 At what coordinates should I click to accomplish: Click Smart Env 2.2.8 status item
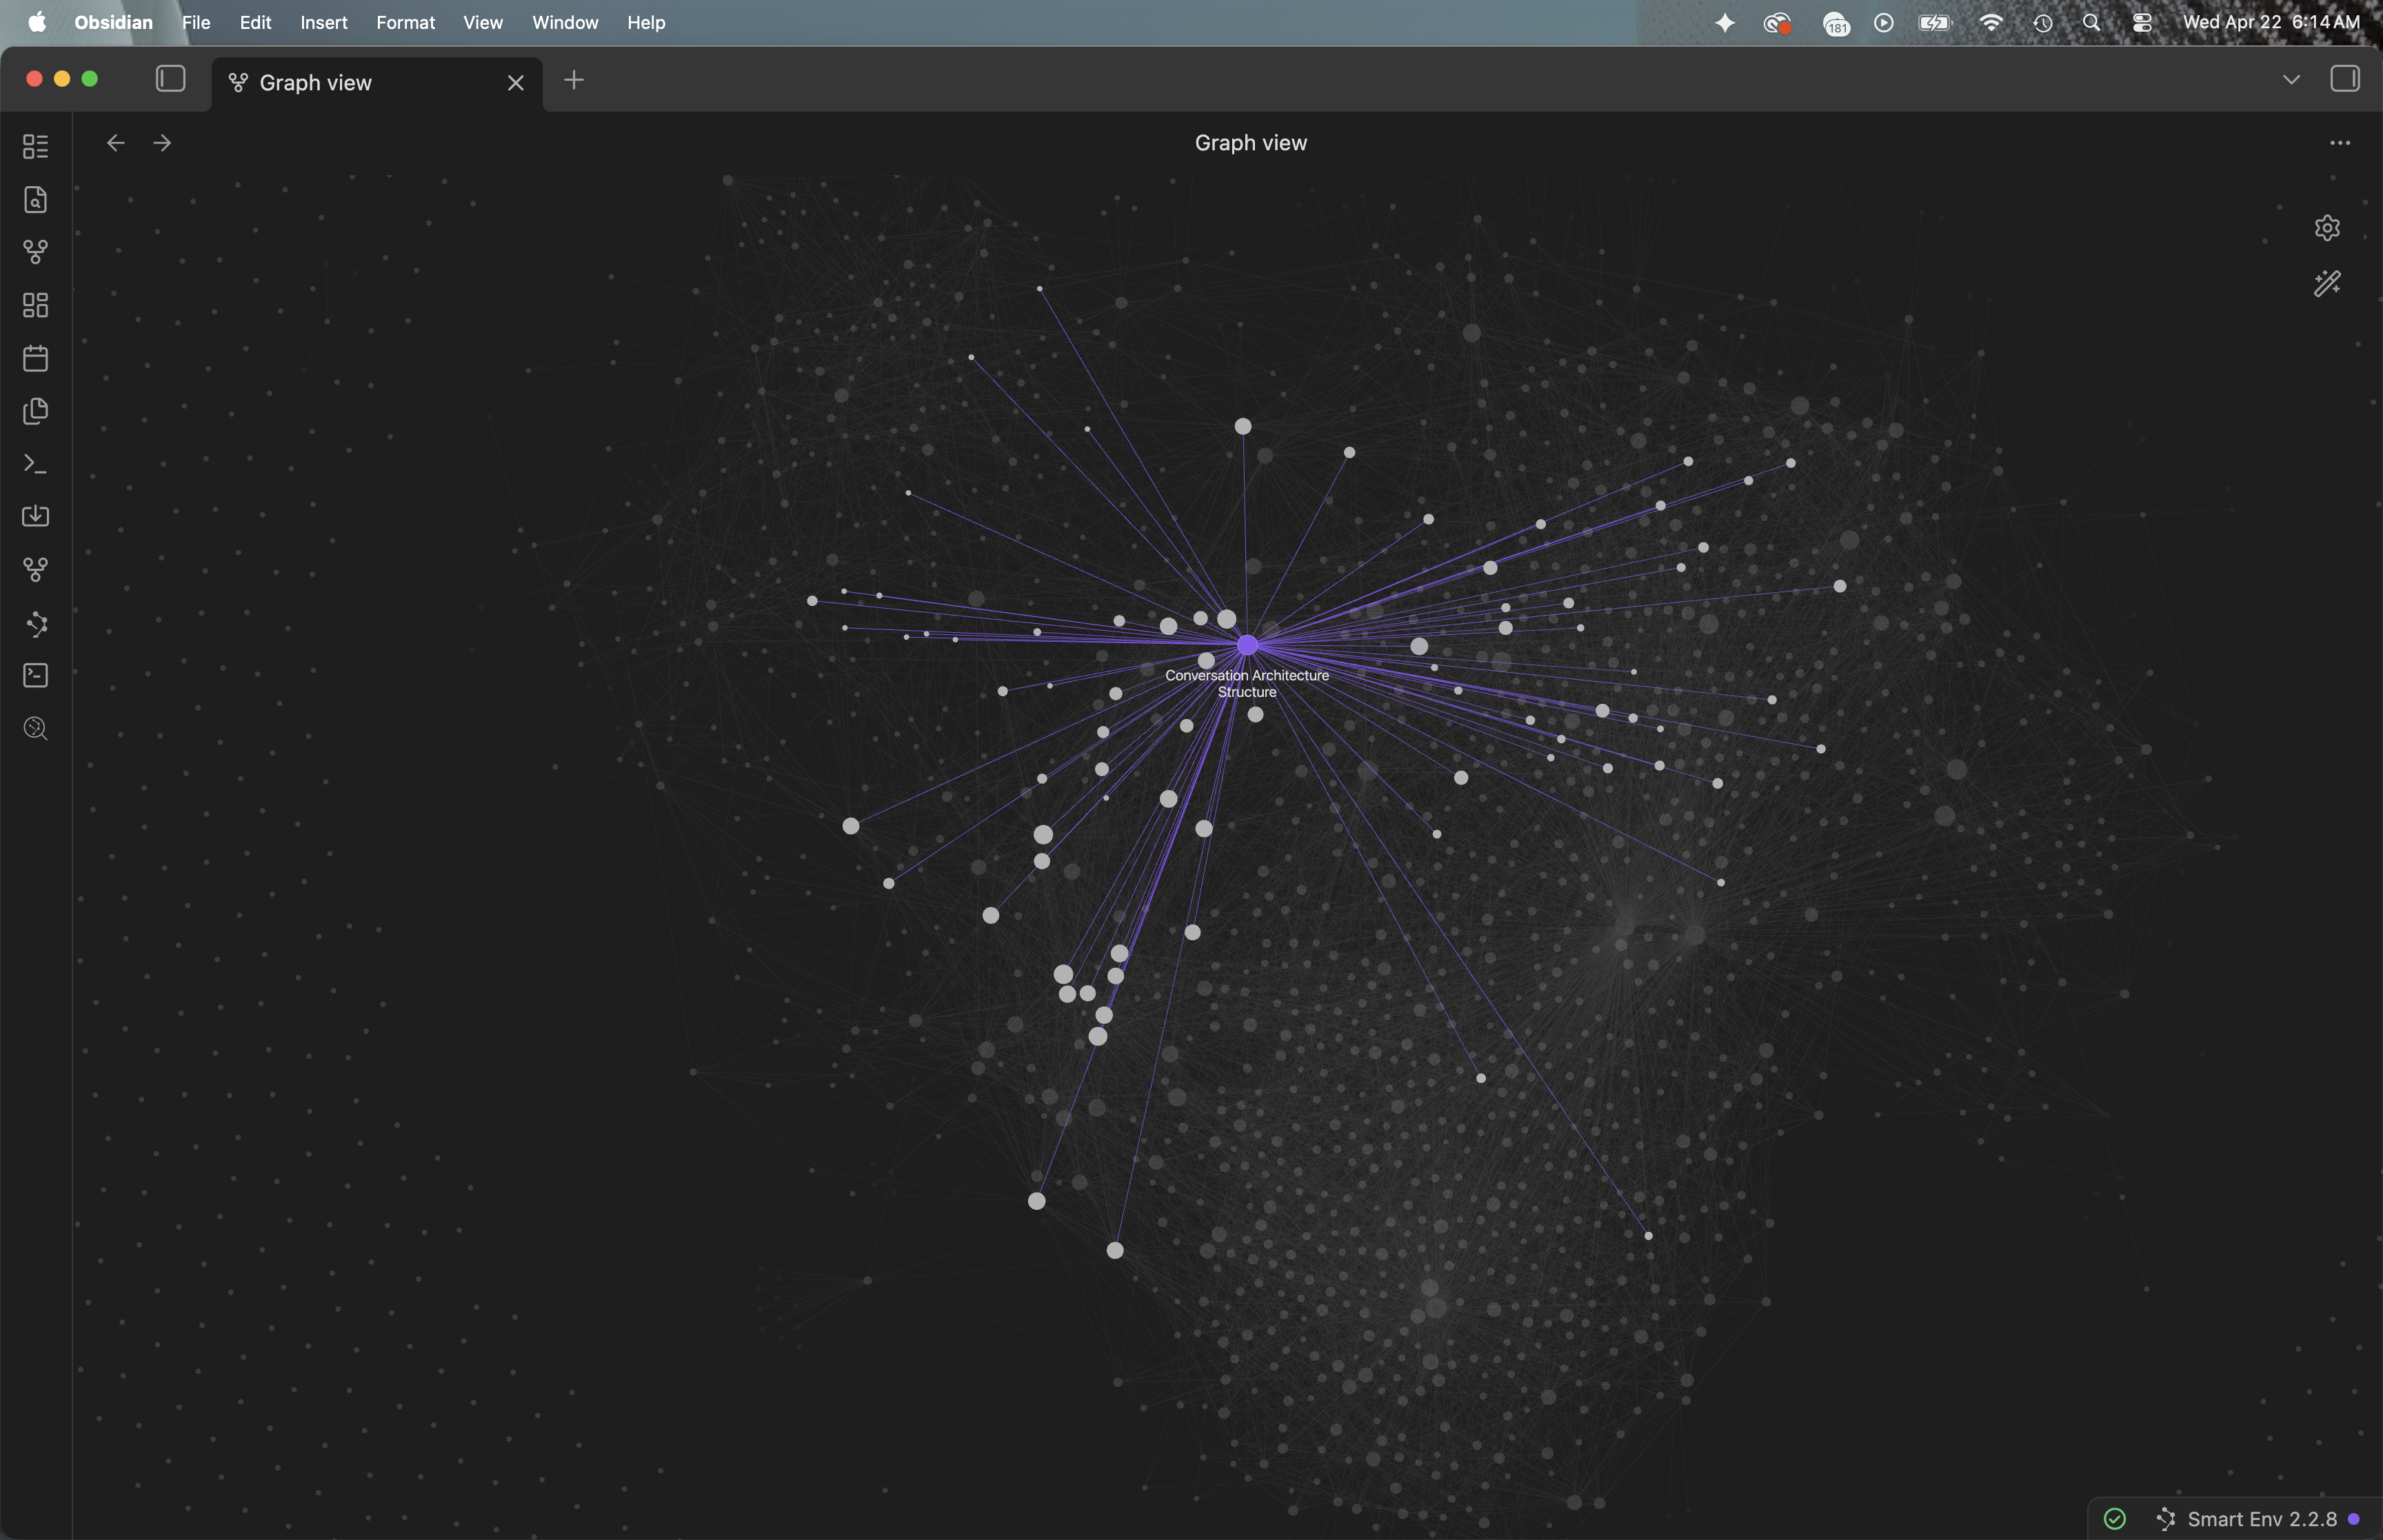2261,1519
